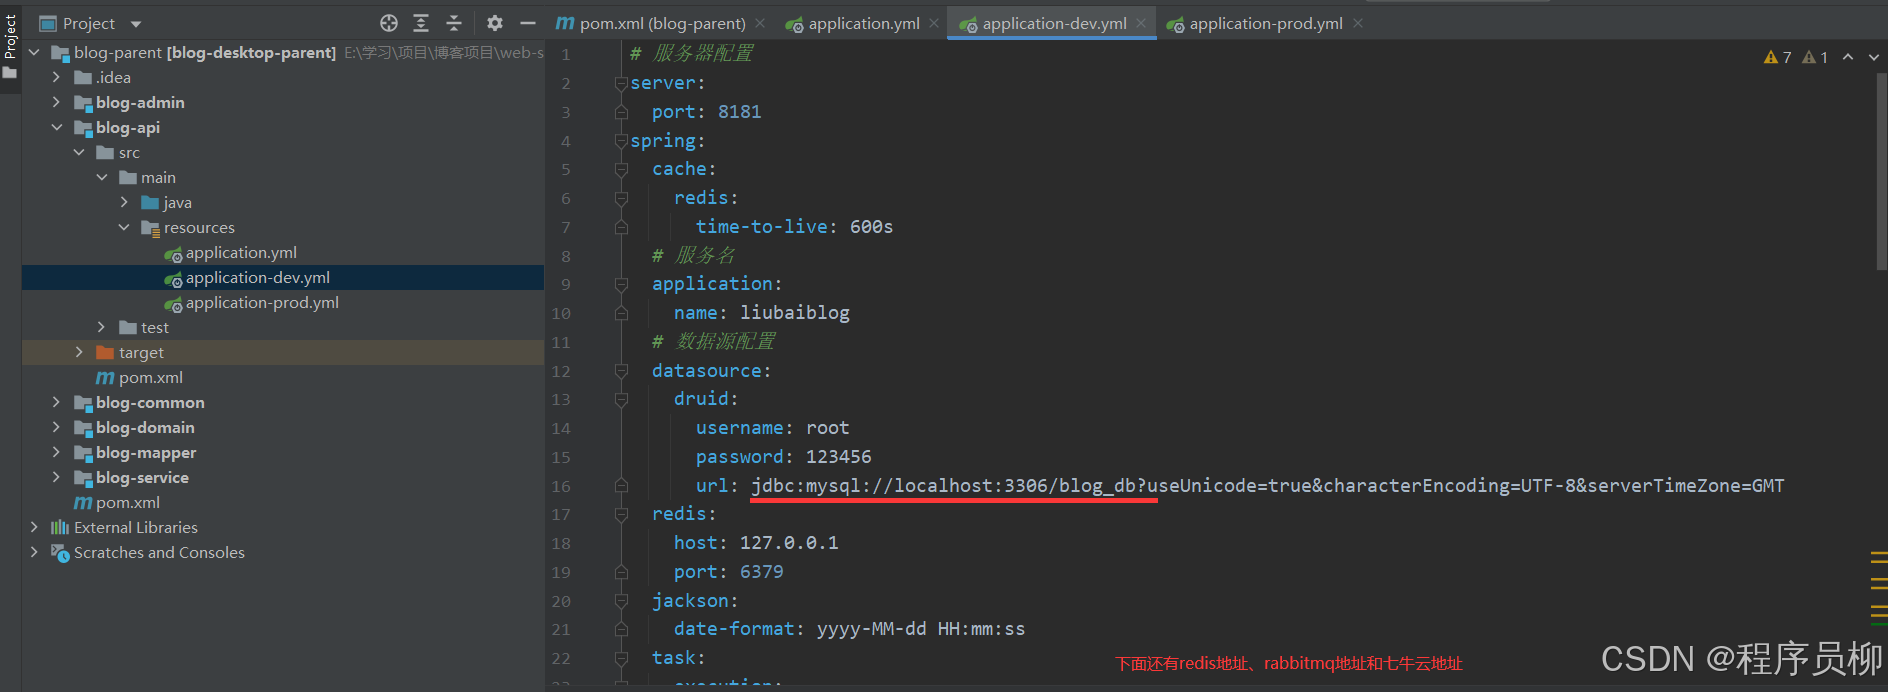1888x692 pixels.
Task: Click the date-format value yyyy-MM-dd HH:mm:ss
Action: pyautogui.click(x=921, y=629)
